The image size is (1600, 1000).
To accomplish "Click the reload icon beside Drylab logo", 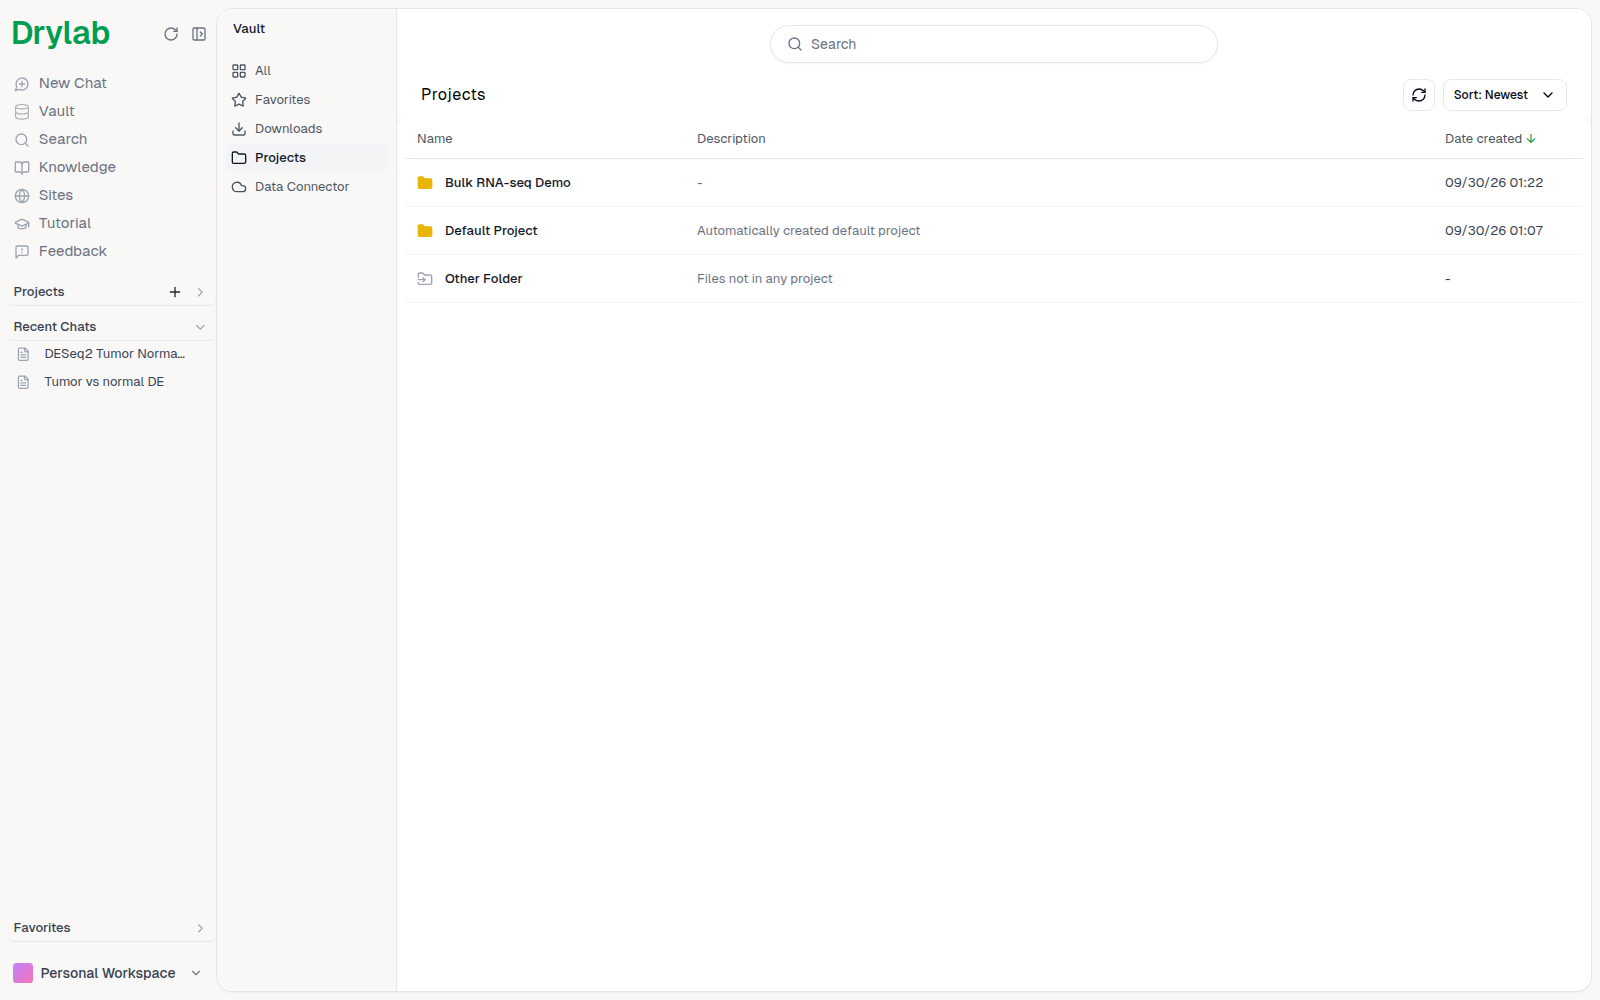I will click(171, 34).
